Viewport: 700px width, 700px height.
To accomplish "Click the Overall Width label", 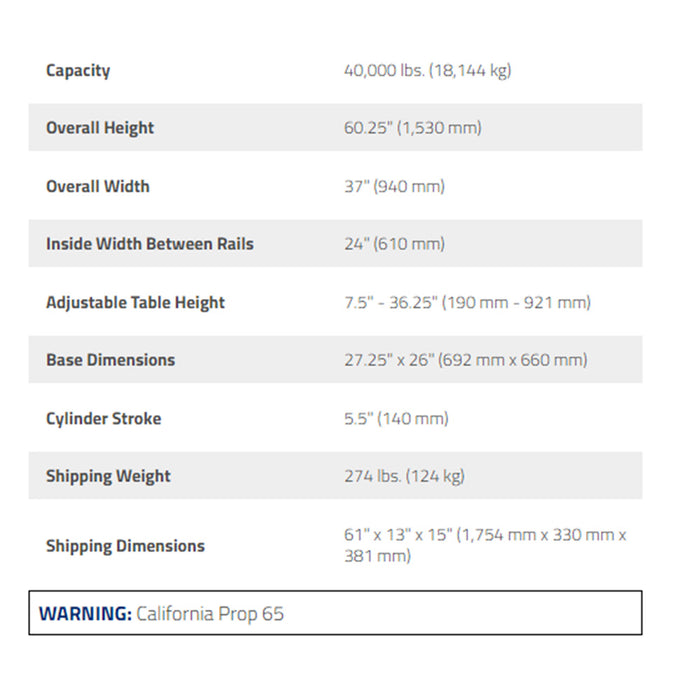I will coord(98,186).
